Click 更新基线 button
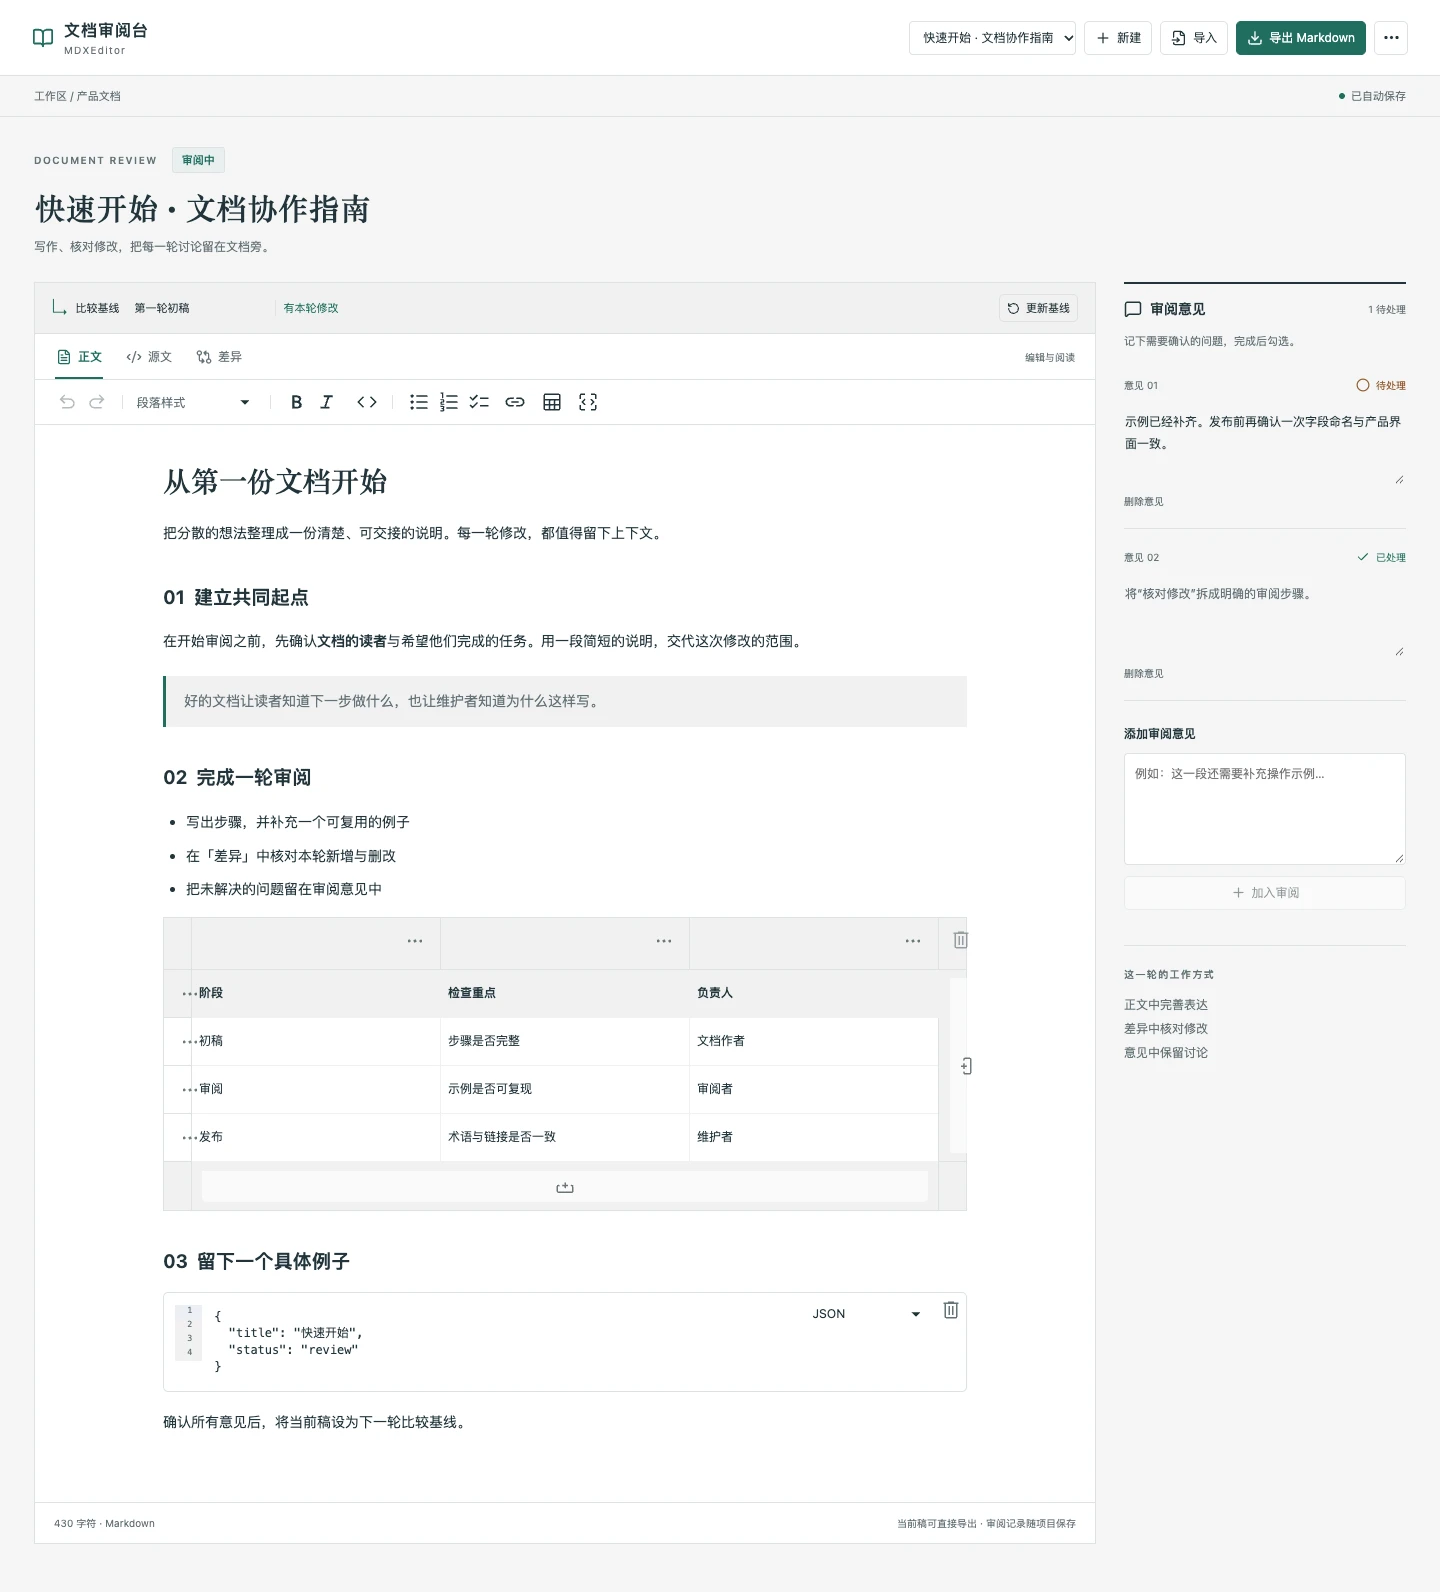Viewport: 1440px width, 1592px height. (x=1038, y=308)
